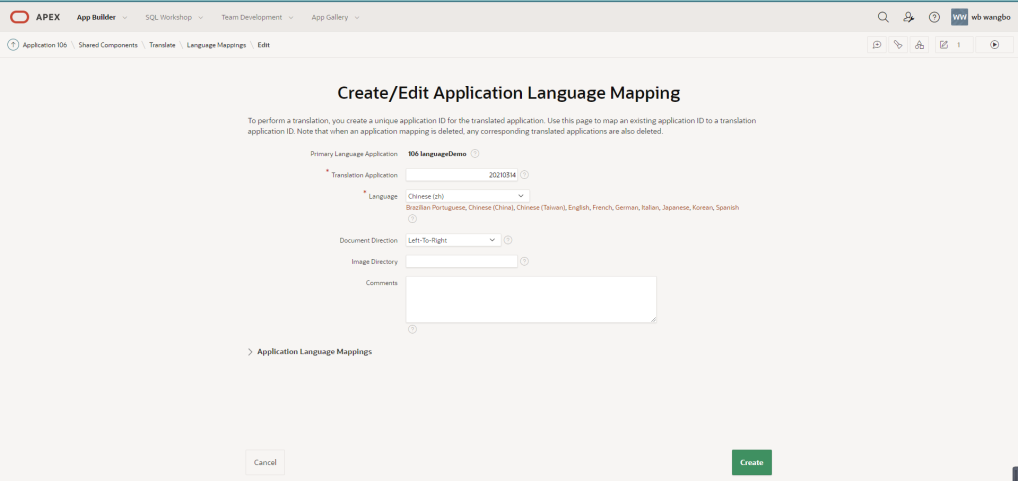This screenshot has height=481, width=1018.
Task: Open the Team Development menu
Action: coord(257,18)
